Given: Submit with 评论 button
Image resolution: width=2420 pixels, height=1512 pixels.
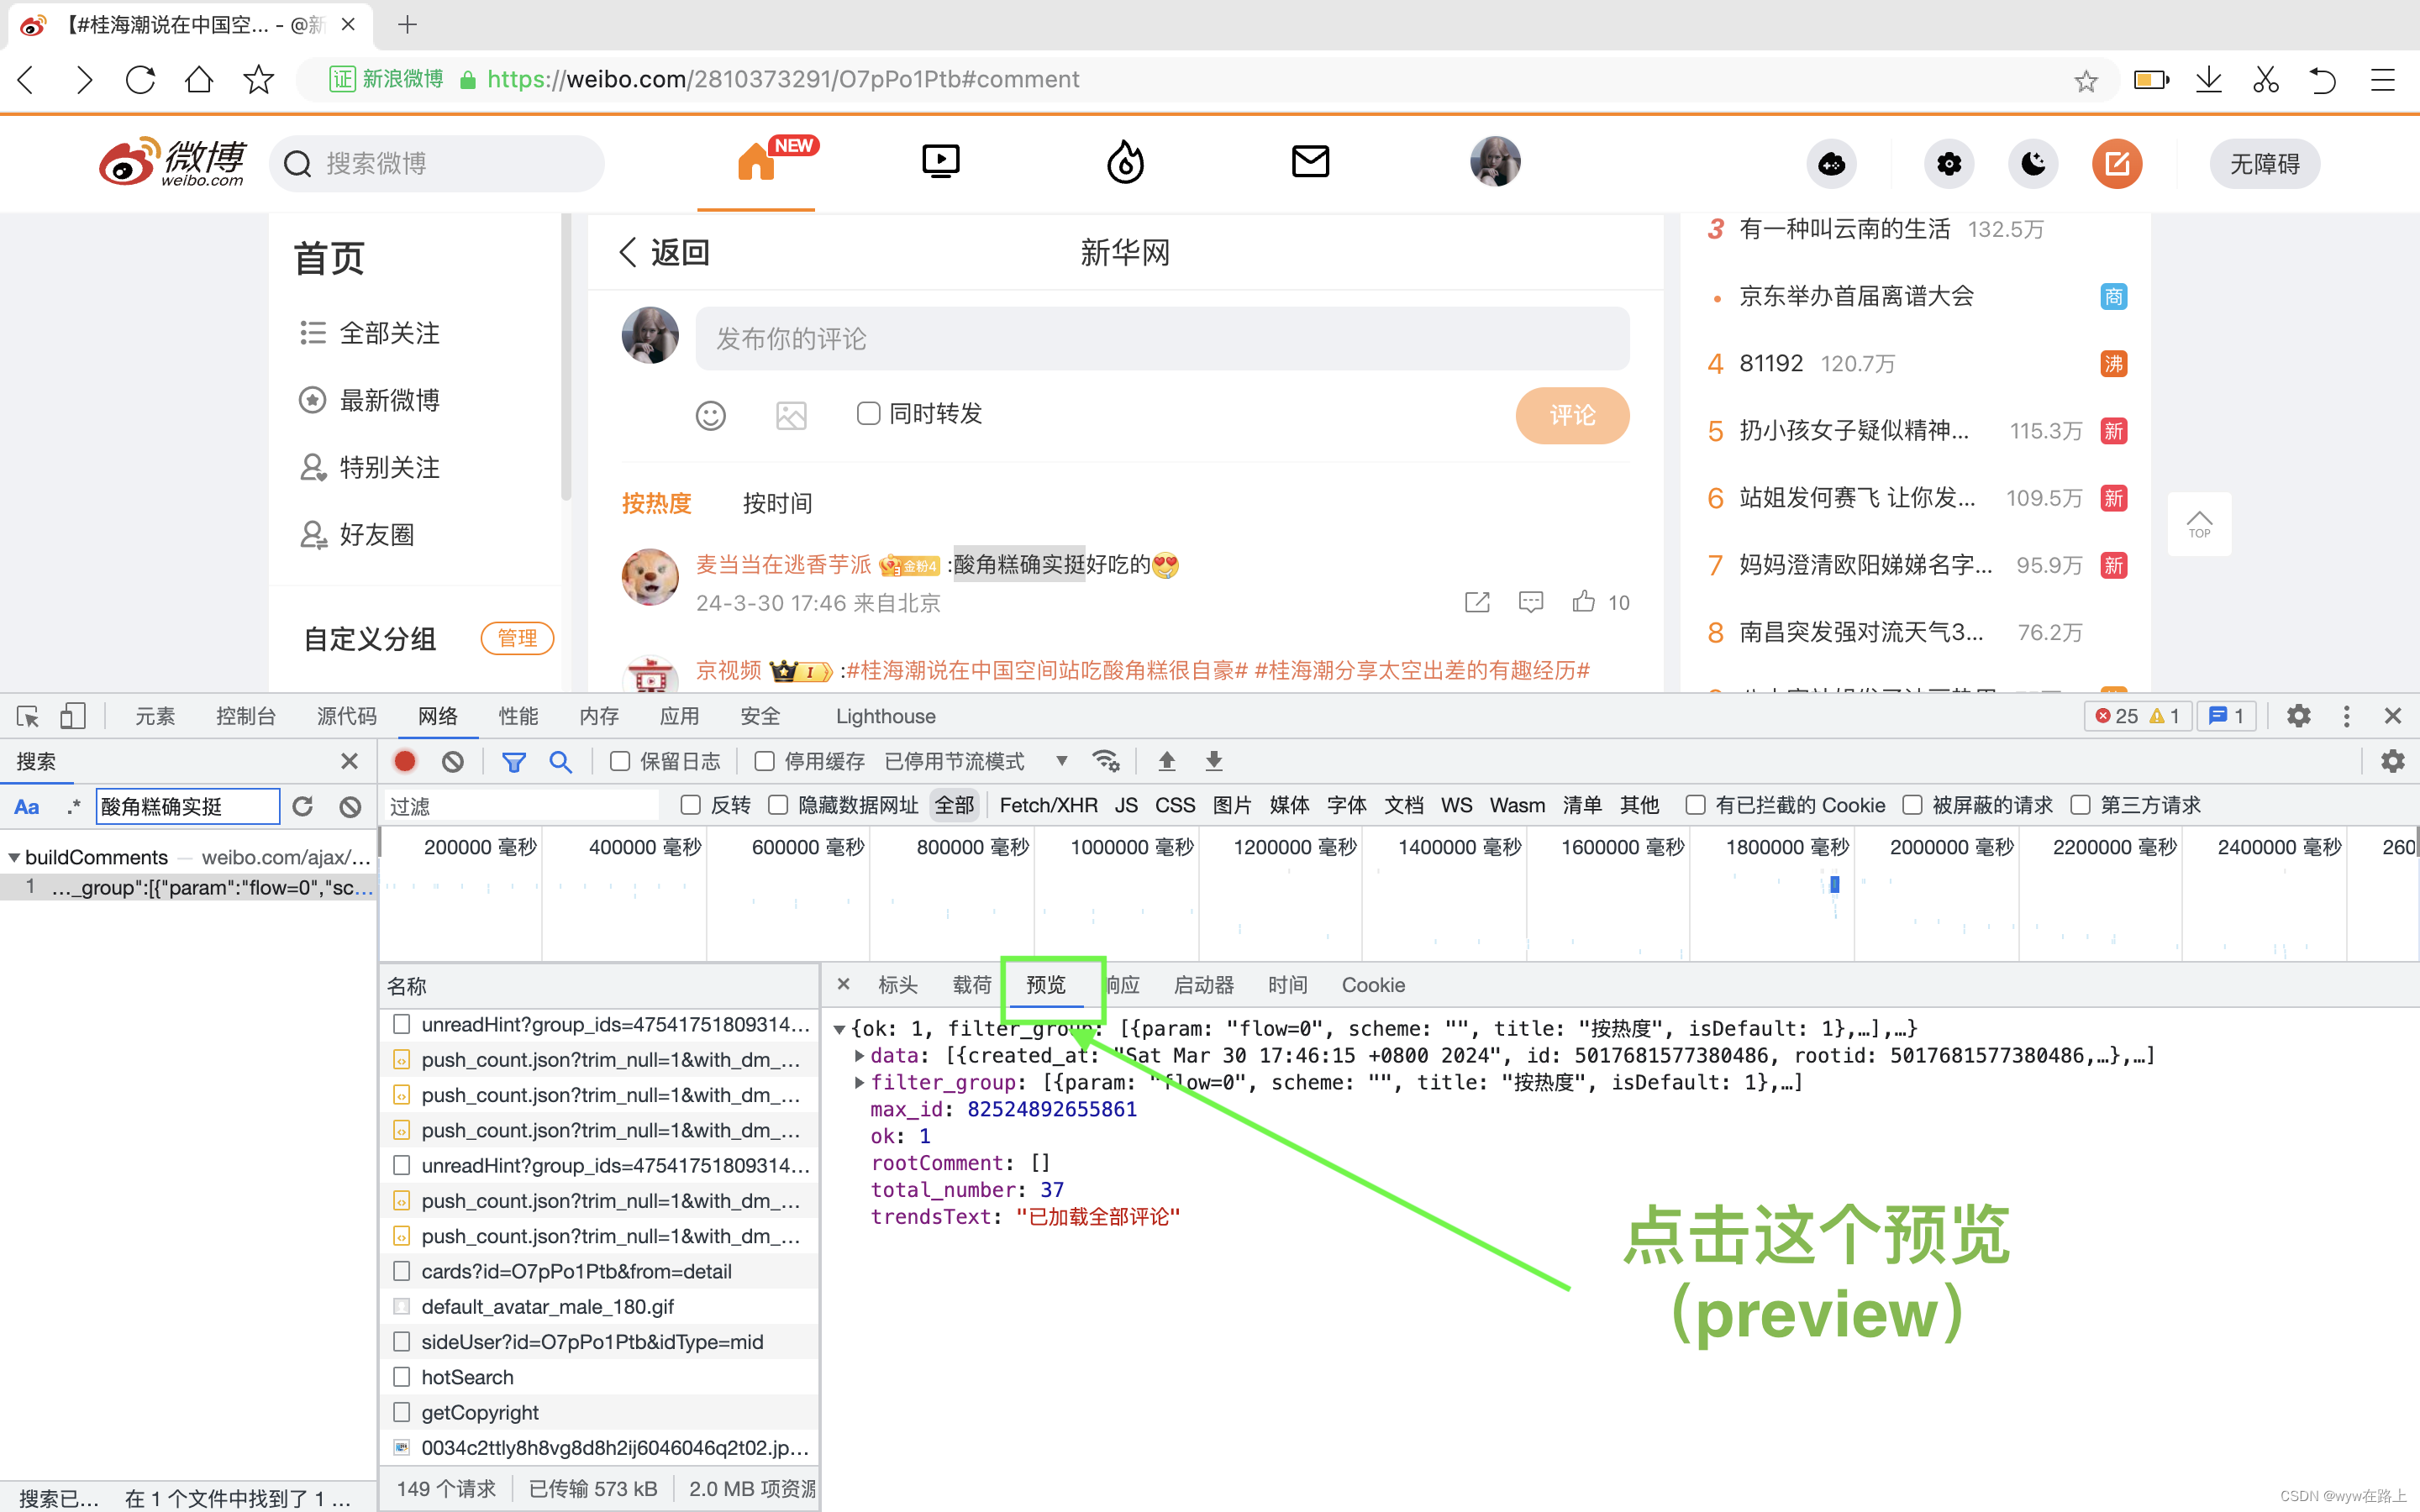Looking at the screenshot, I should point(1572,415).
